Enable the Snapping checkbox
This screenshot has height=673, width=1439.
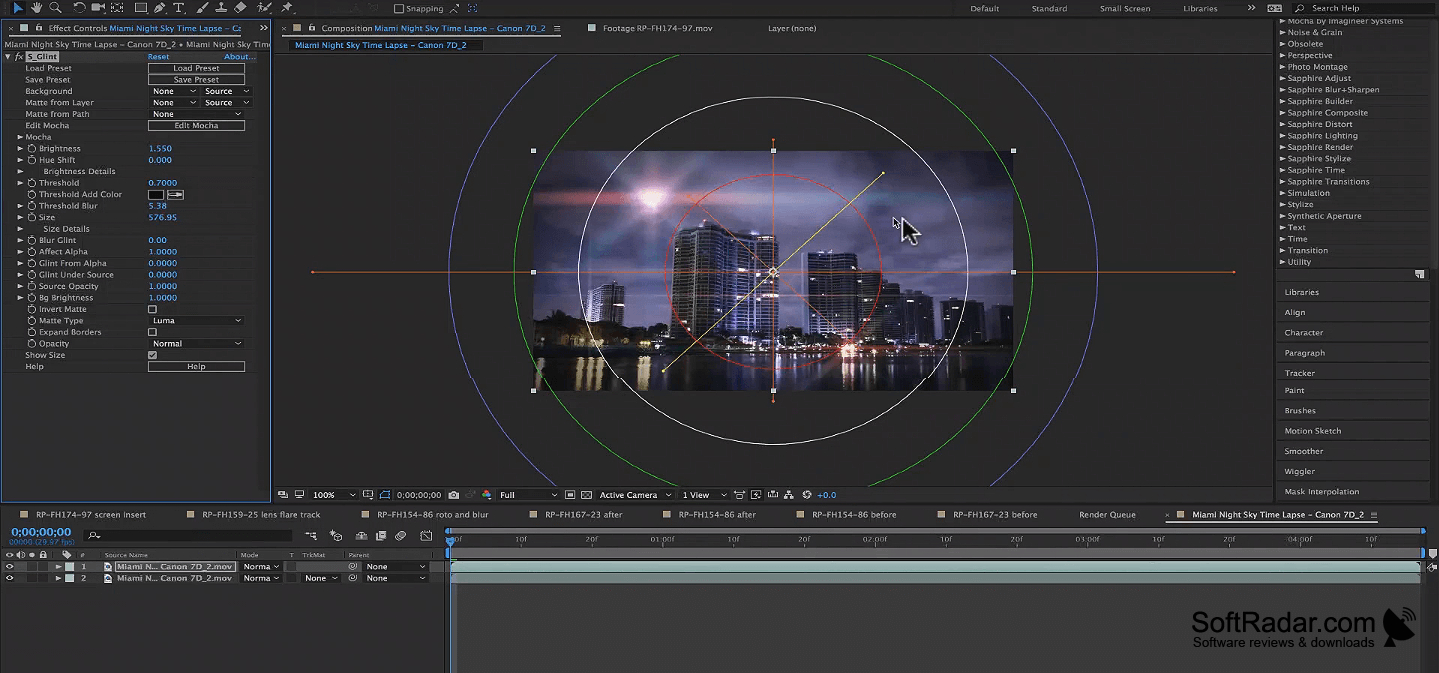coord(399,9)
